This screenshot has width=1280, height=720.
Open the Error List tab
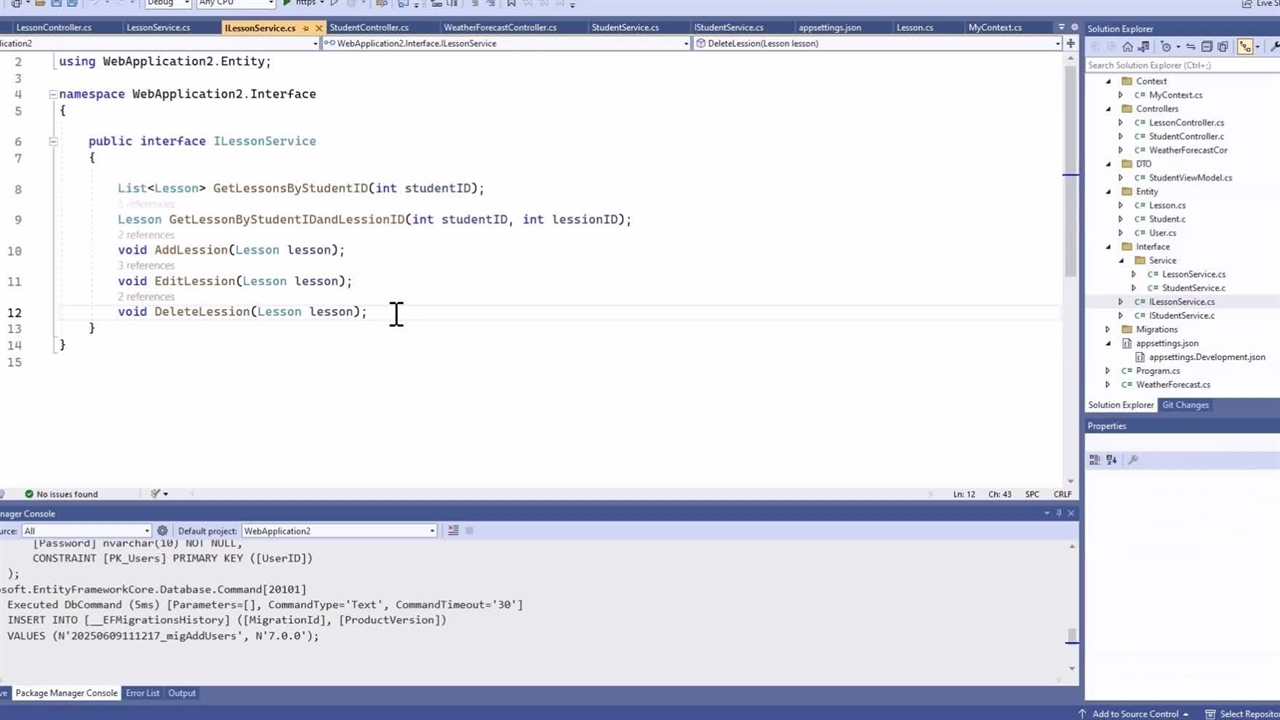[142, 693]
